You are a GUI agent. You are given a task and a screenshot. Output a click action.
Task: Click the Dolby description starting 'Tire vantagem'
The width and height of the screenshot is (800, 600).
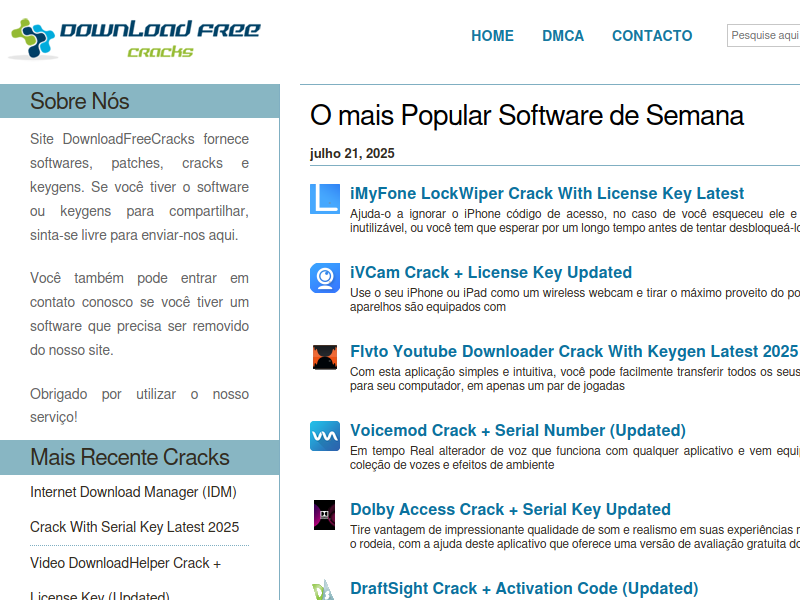(x=575, y=537)
